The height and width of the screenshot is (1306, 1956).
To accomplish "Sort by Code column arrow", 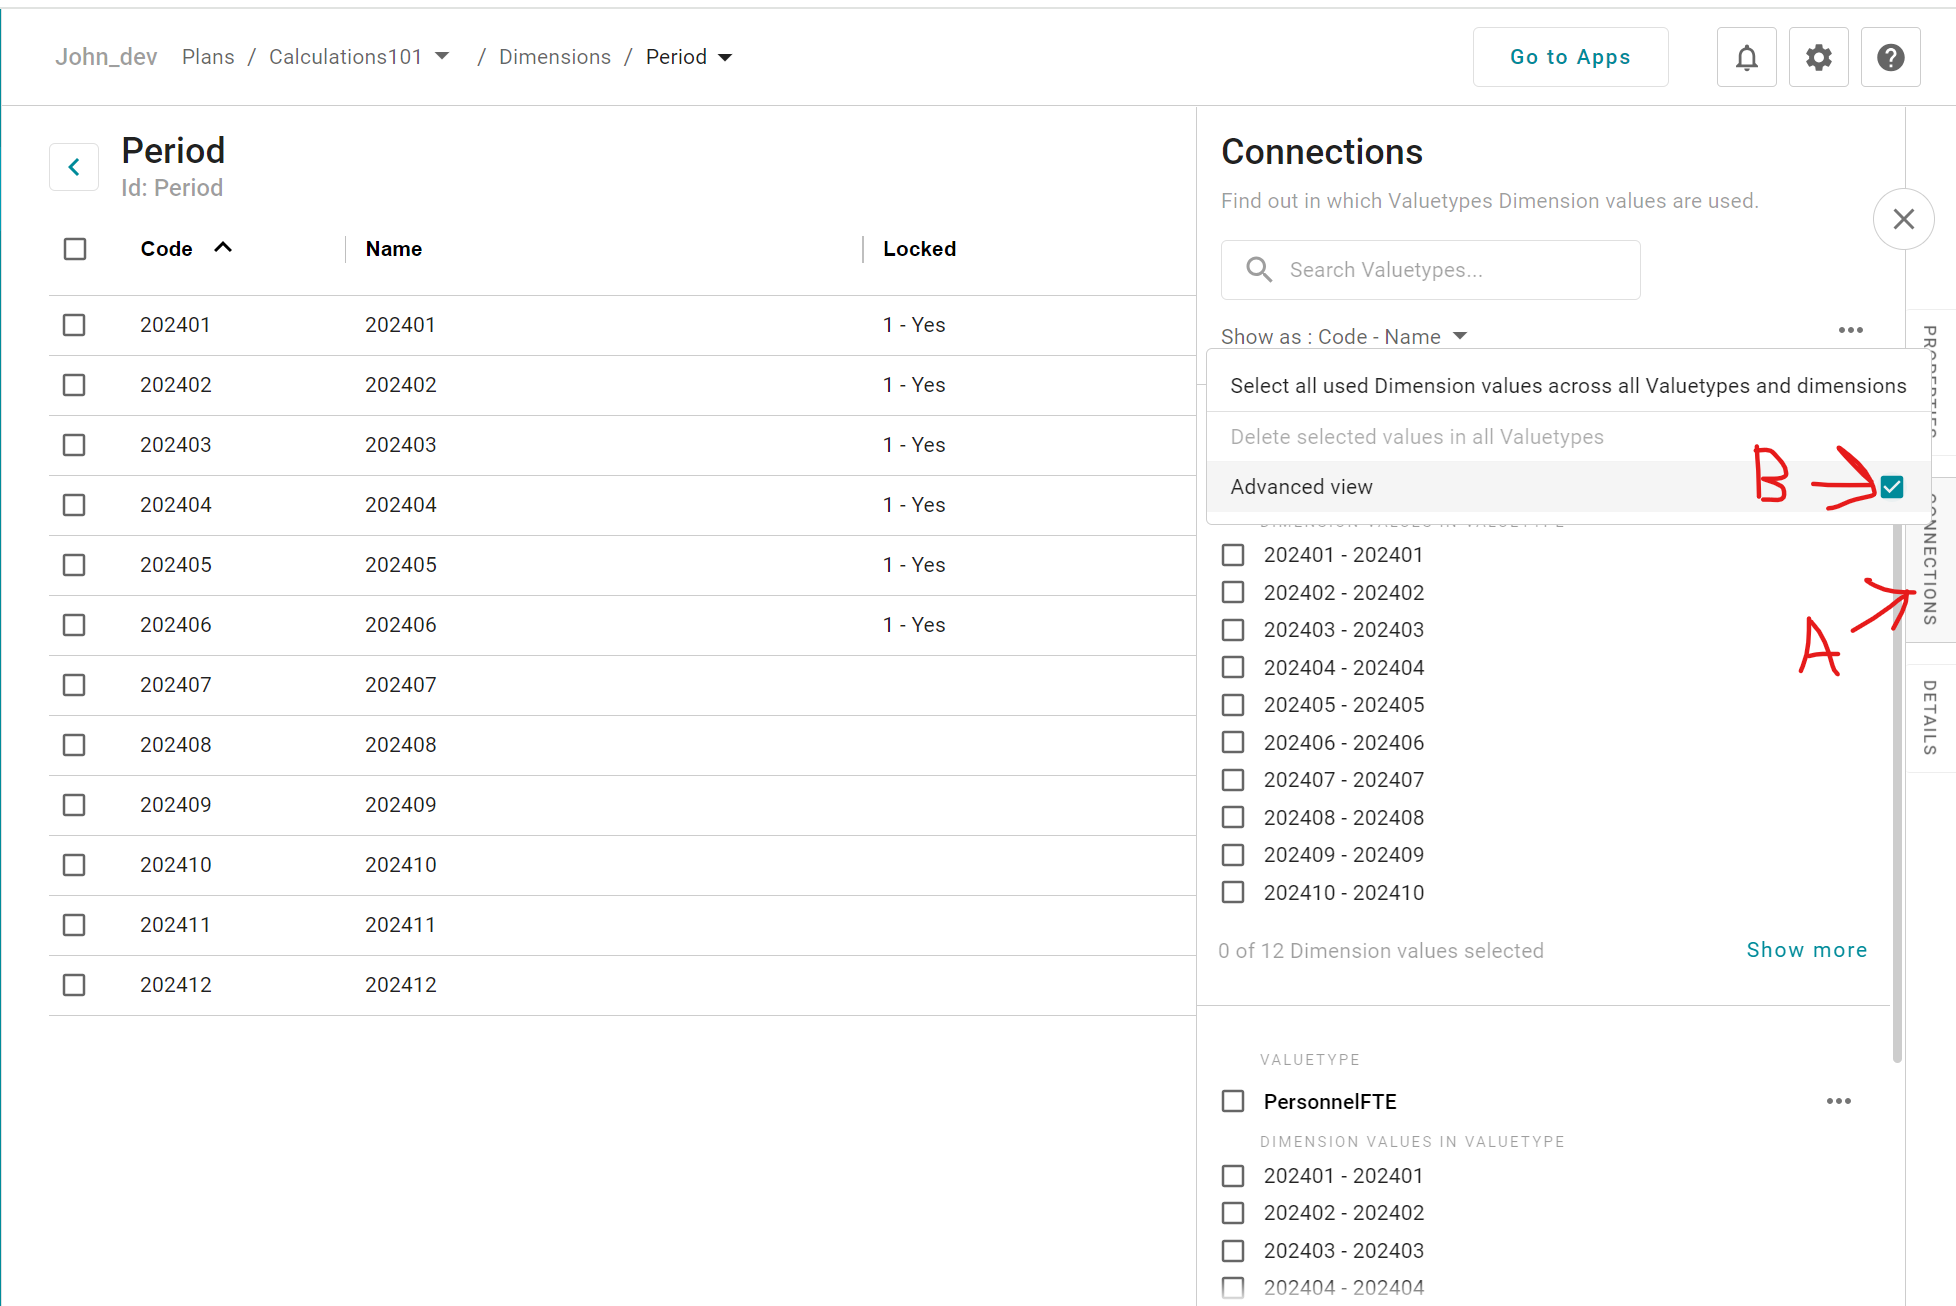I will tap(223, 248).
